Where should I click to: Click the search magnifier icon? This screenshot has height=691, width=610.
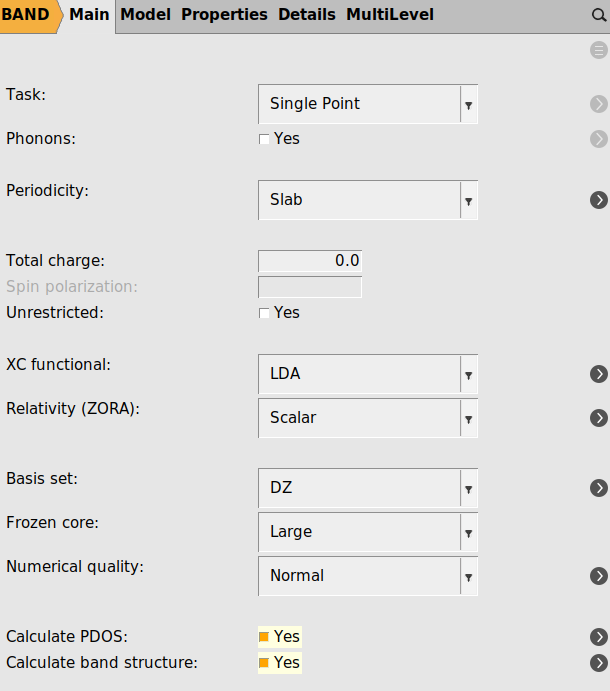coord(599,15)
